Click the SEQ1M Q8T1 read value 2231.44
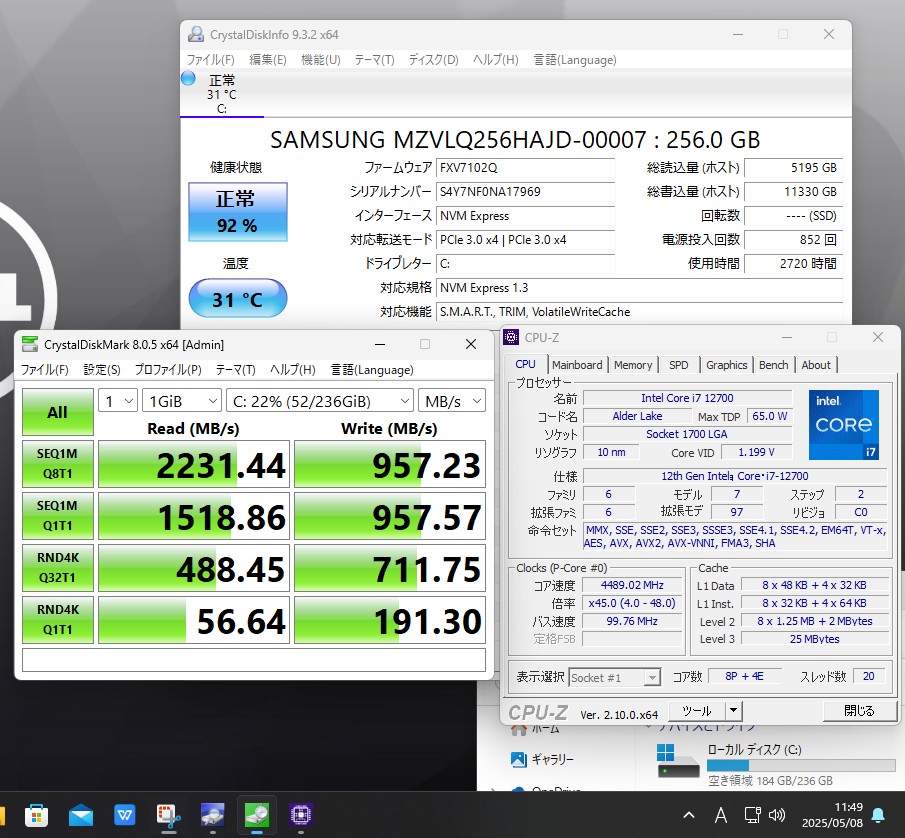Viewport: 905px width, 838px height. coord(194,464)
